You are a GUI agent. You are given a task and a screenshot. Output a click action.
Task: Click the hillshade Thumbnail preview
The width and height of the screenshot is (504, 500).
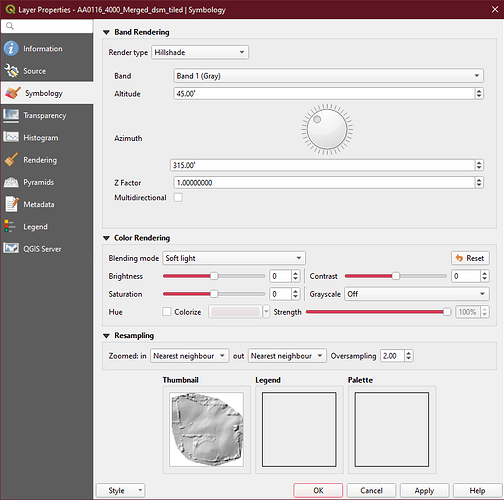click(x=207, y=429)
